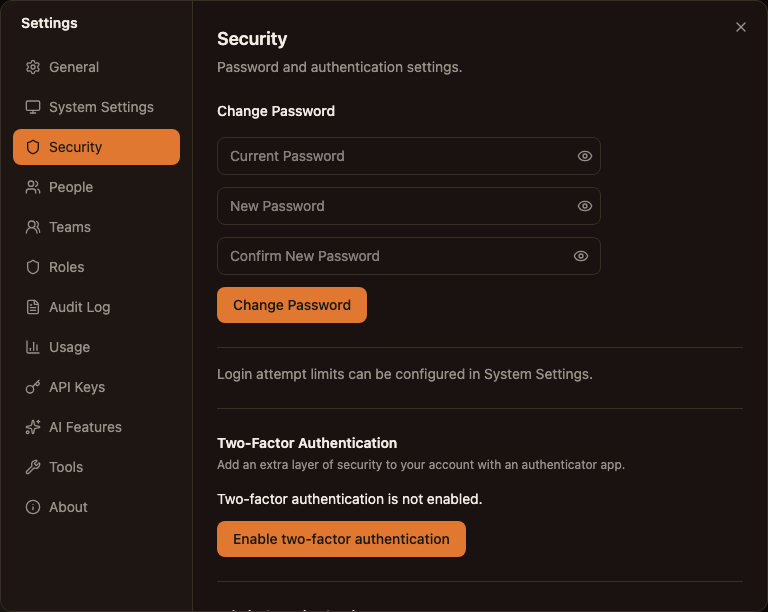768x612 pixels.
Task: Click the People users icon
Action: pos(33,187)
